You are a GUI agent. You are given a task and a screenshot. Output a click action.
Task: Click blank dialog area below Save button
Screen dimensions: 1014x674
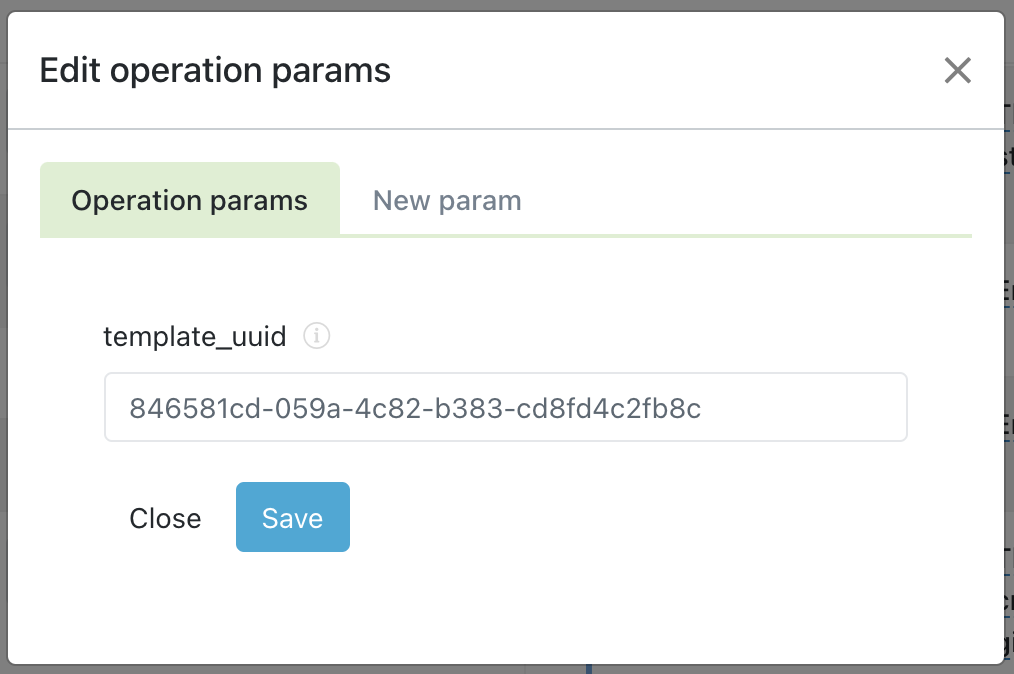[506, 608]
